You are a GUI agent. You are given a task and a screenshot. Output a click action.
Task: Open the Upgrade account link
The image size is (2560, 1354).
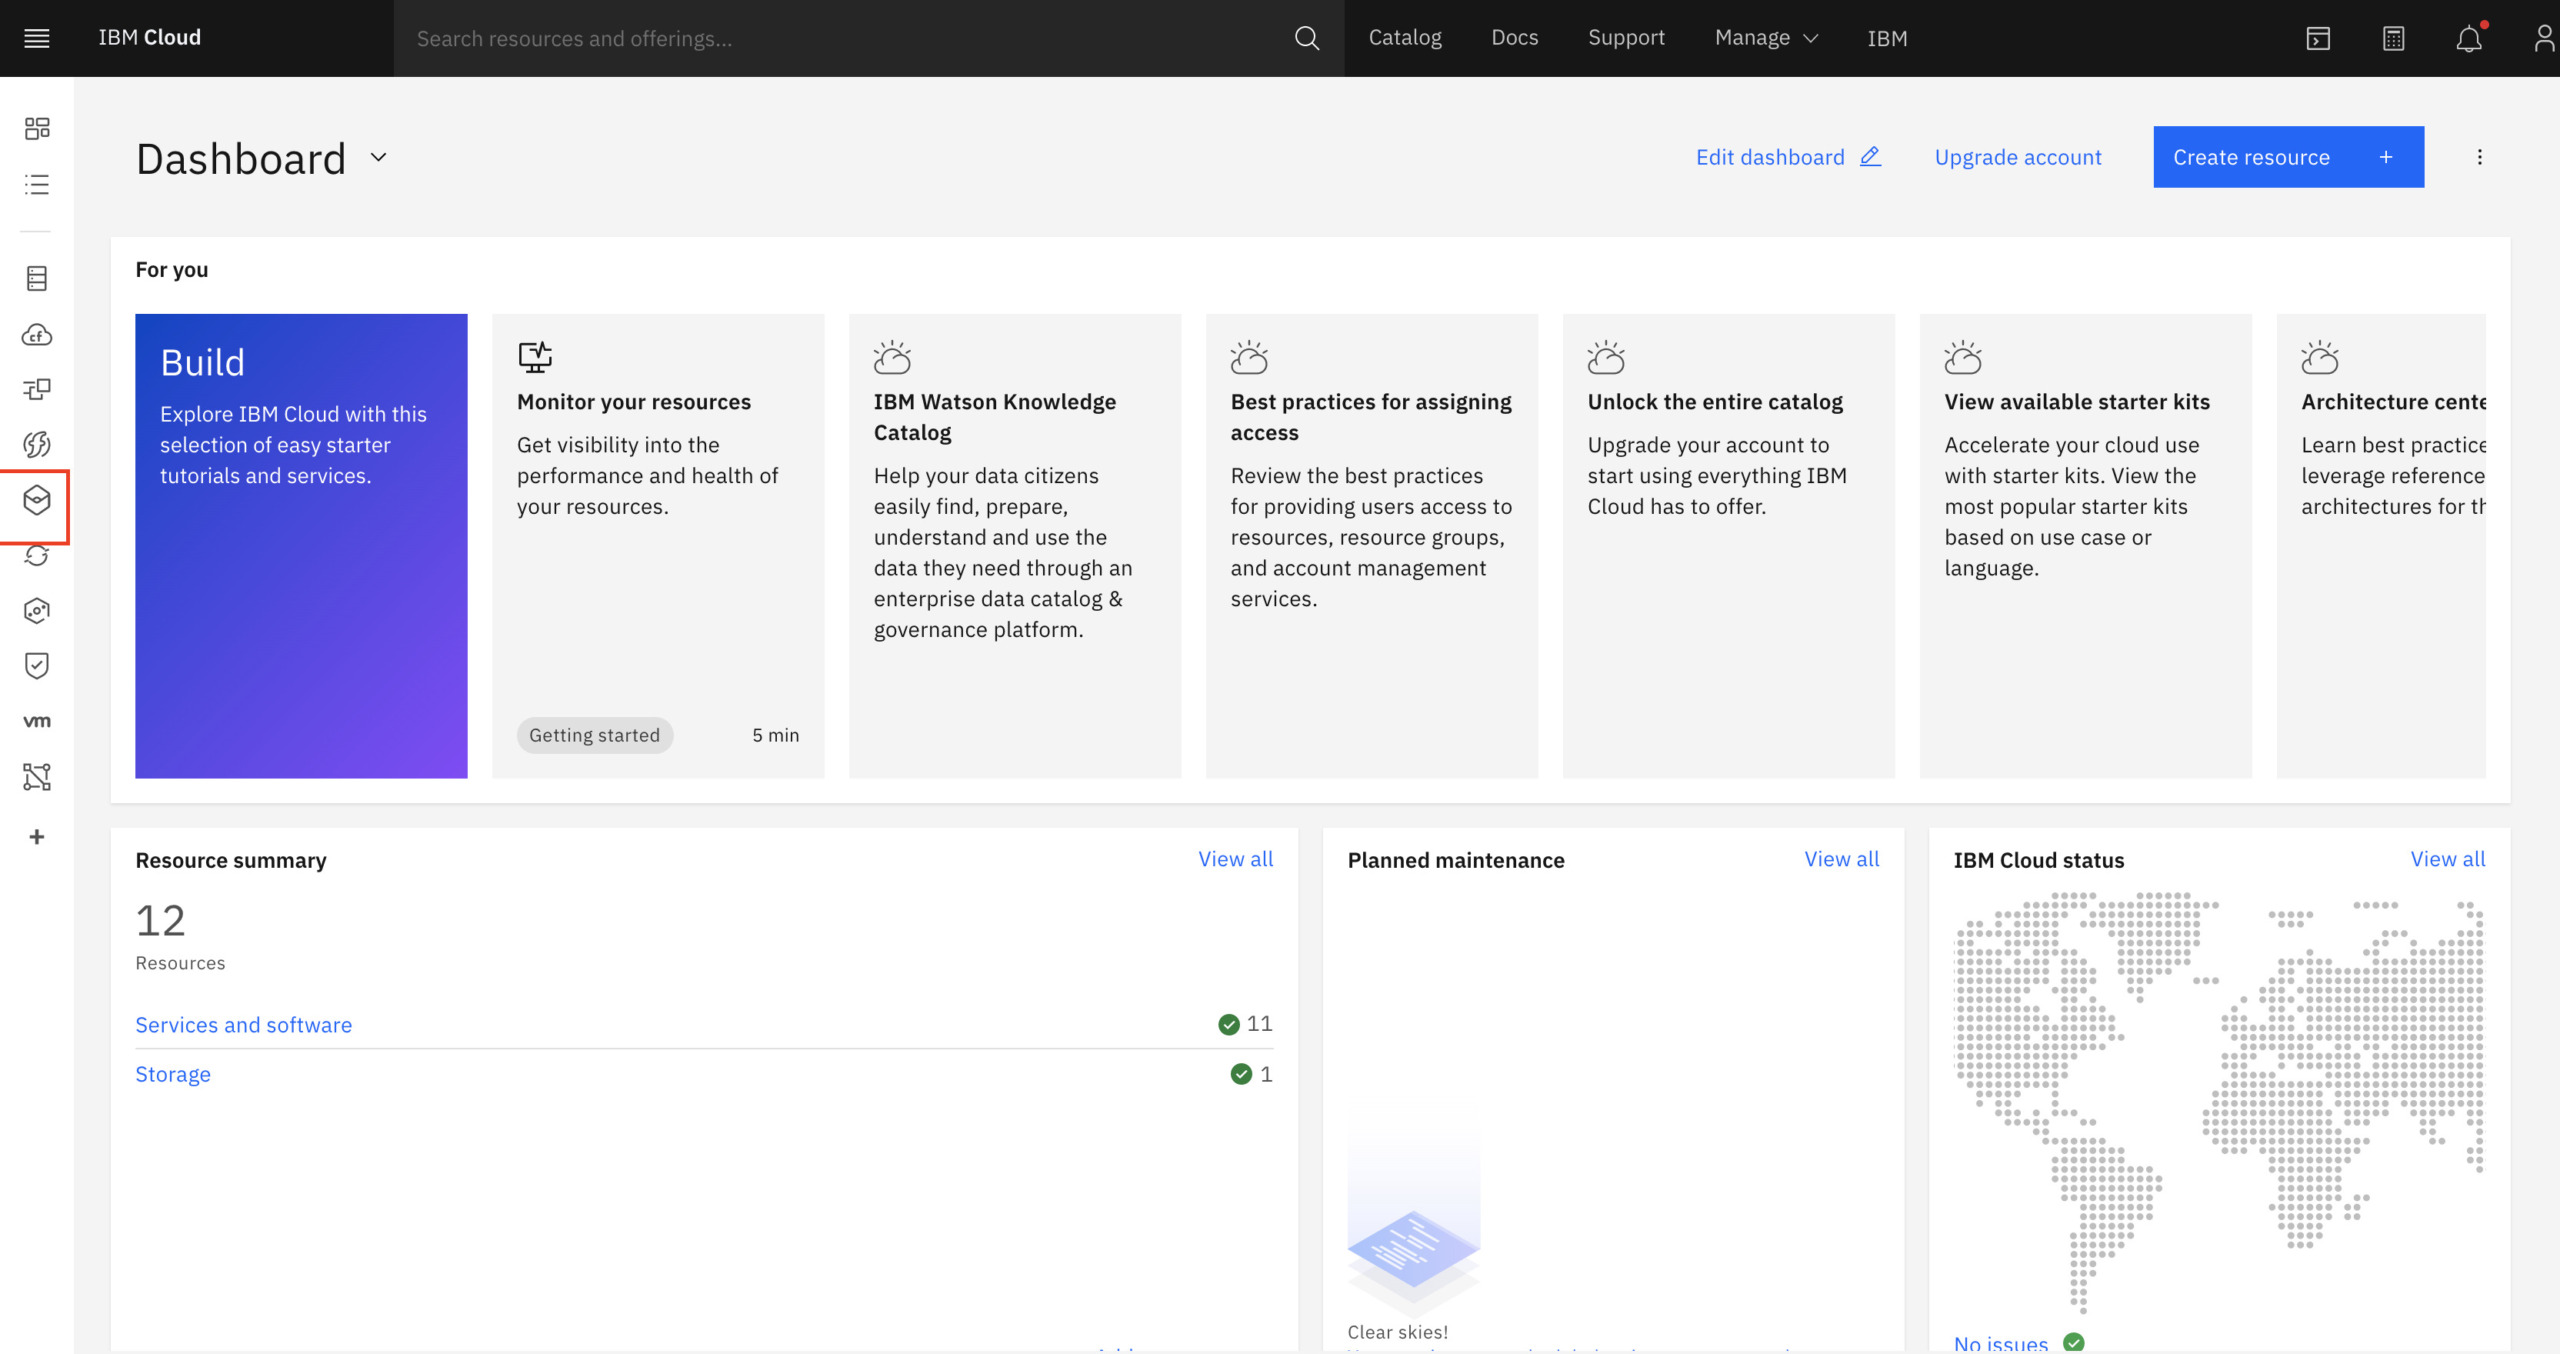[x=2018, y=157]
